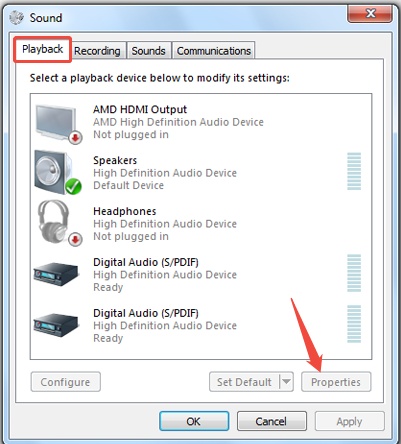This screenshot has width=401, height=444.
Task: Select the Speakers device icon
Action: coord(58,172)
